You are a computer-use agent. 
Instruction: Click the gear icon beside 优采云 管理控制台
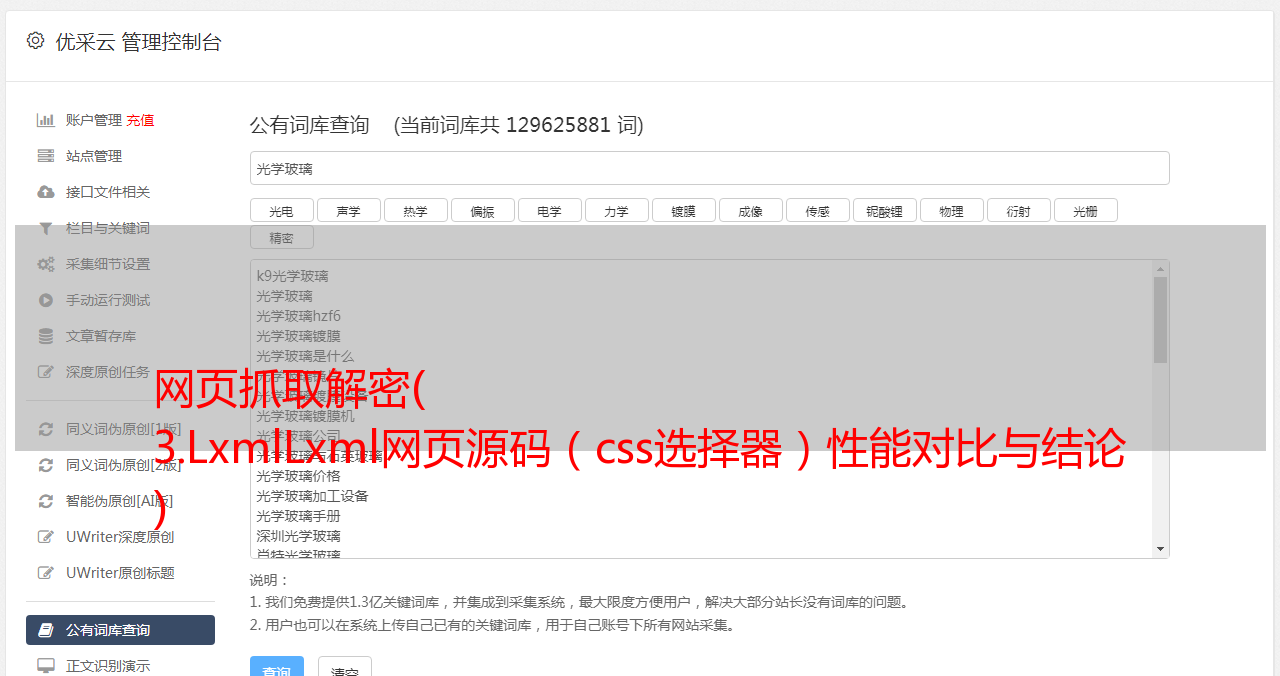(36, 41)
